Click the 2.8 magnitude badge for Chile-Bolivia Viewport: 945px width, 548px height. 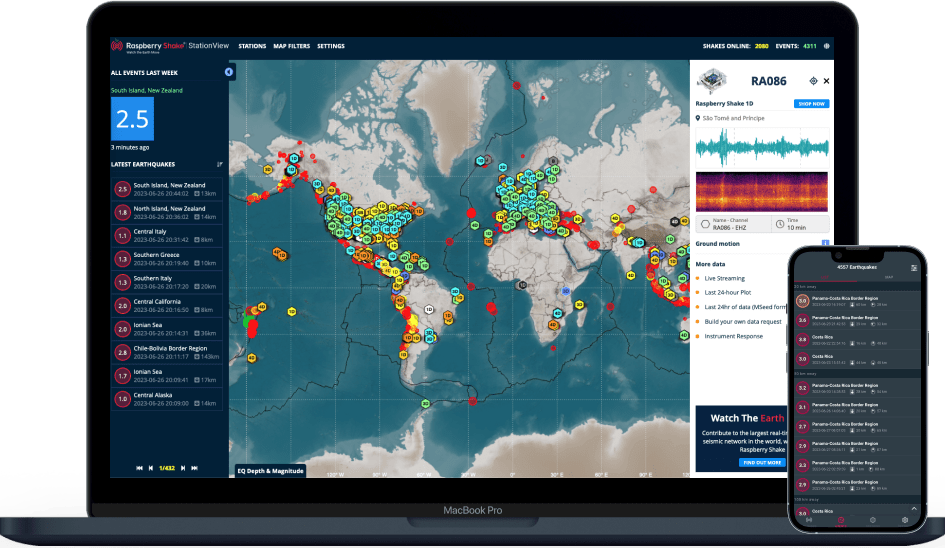[123, 353]
